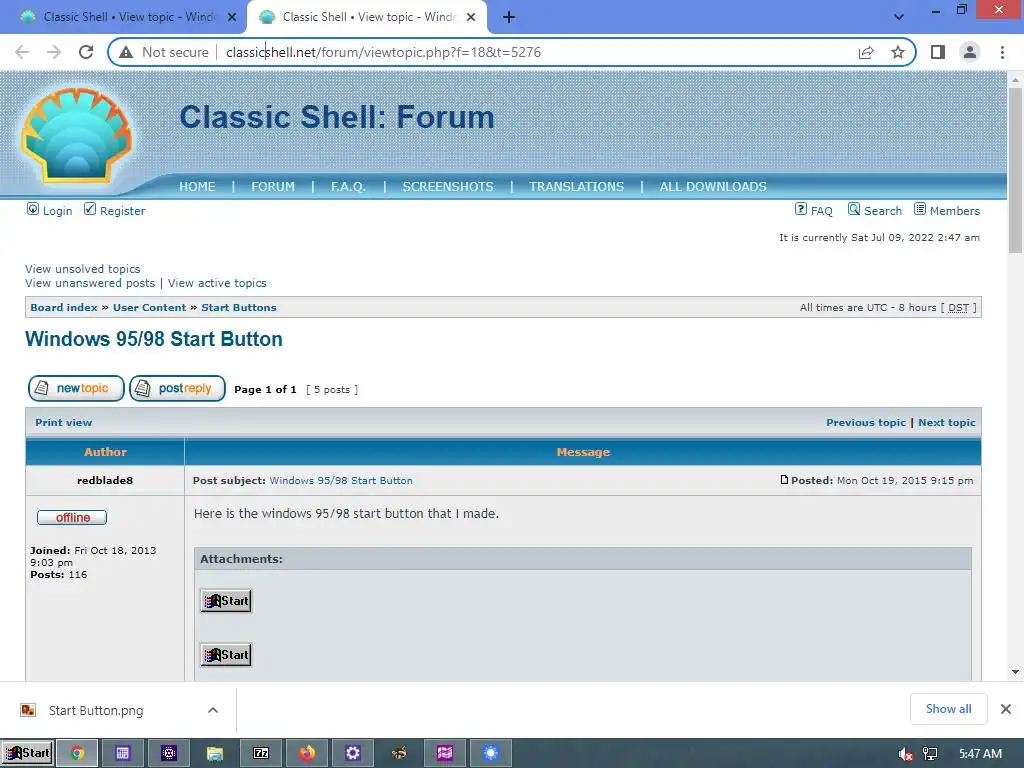View active topics
The width and height of the screenshot is (1024, 768).
pyautogui.click(x=217, y=283)
